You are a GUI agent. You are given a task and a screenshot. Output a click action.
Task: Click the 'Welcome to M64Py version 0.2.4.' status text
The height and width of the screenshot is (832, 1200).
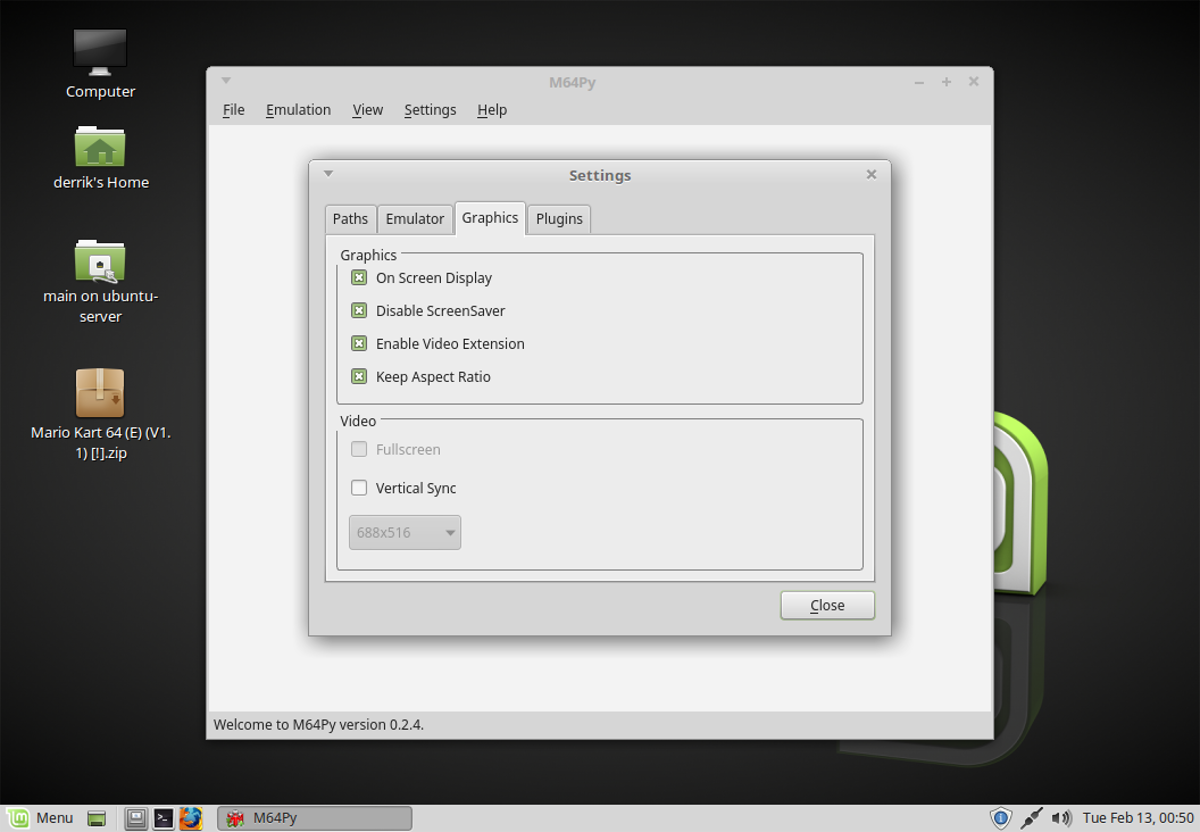[318, 724]
